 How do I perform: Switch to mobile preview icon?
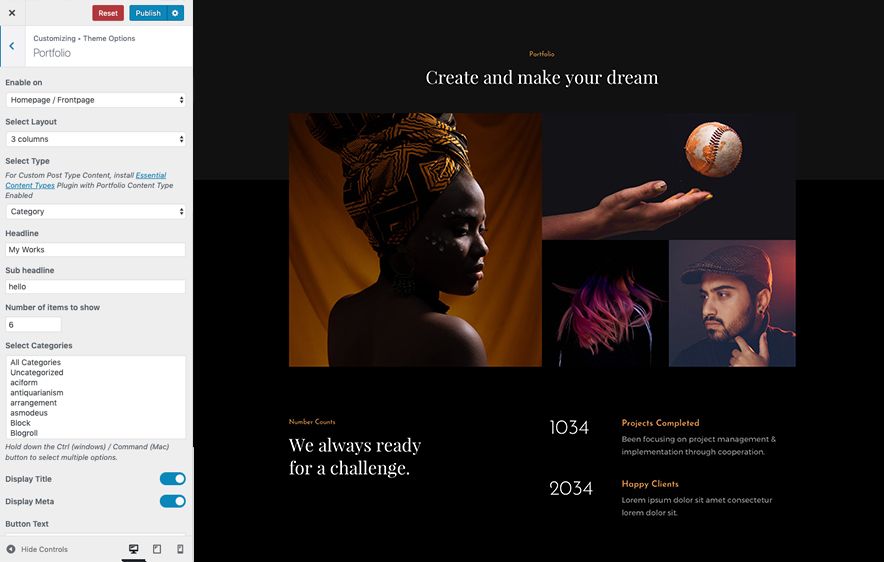click(x=180, y=549)
